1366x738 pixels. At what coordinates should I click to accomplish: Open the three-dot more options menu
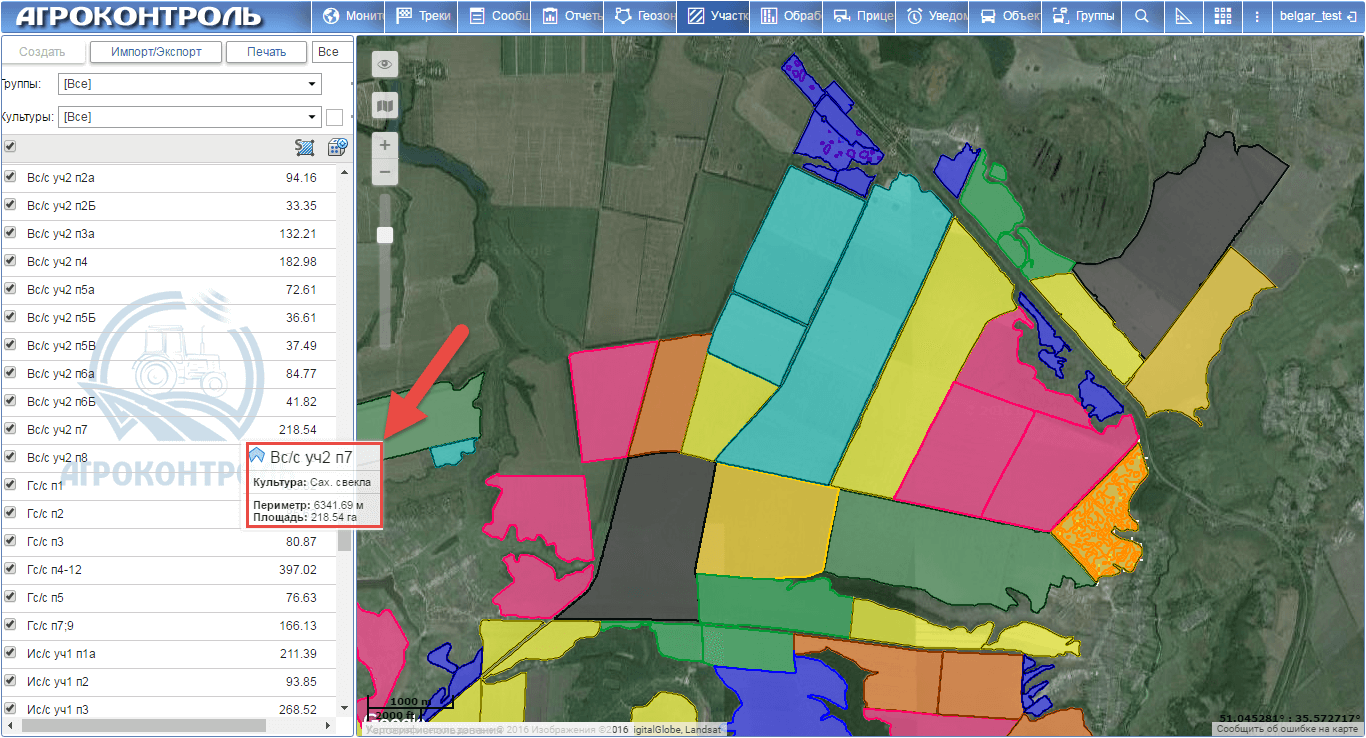click(x=1256, y=16)
